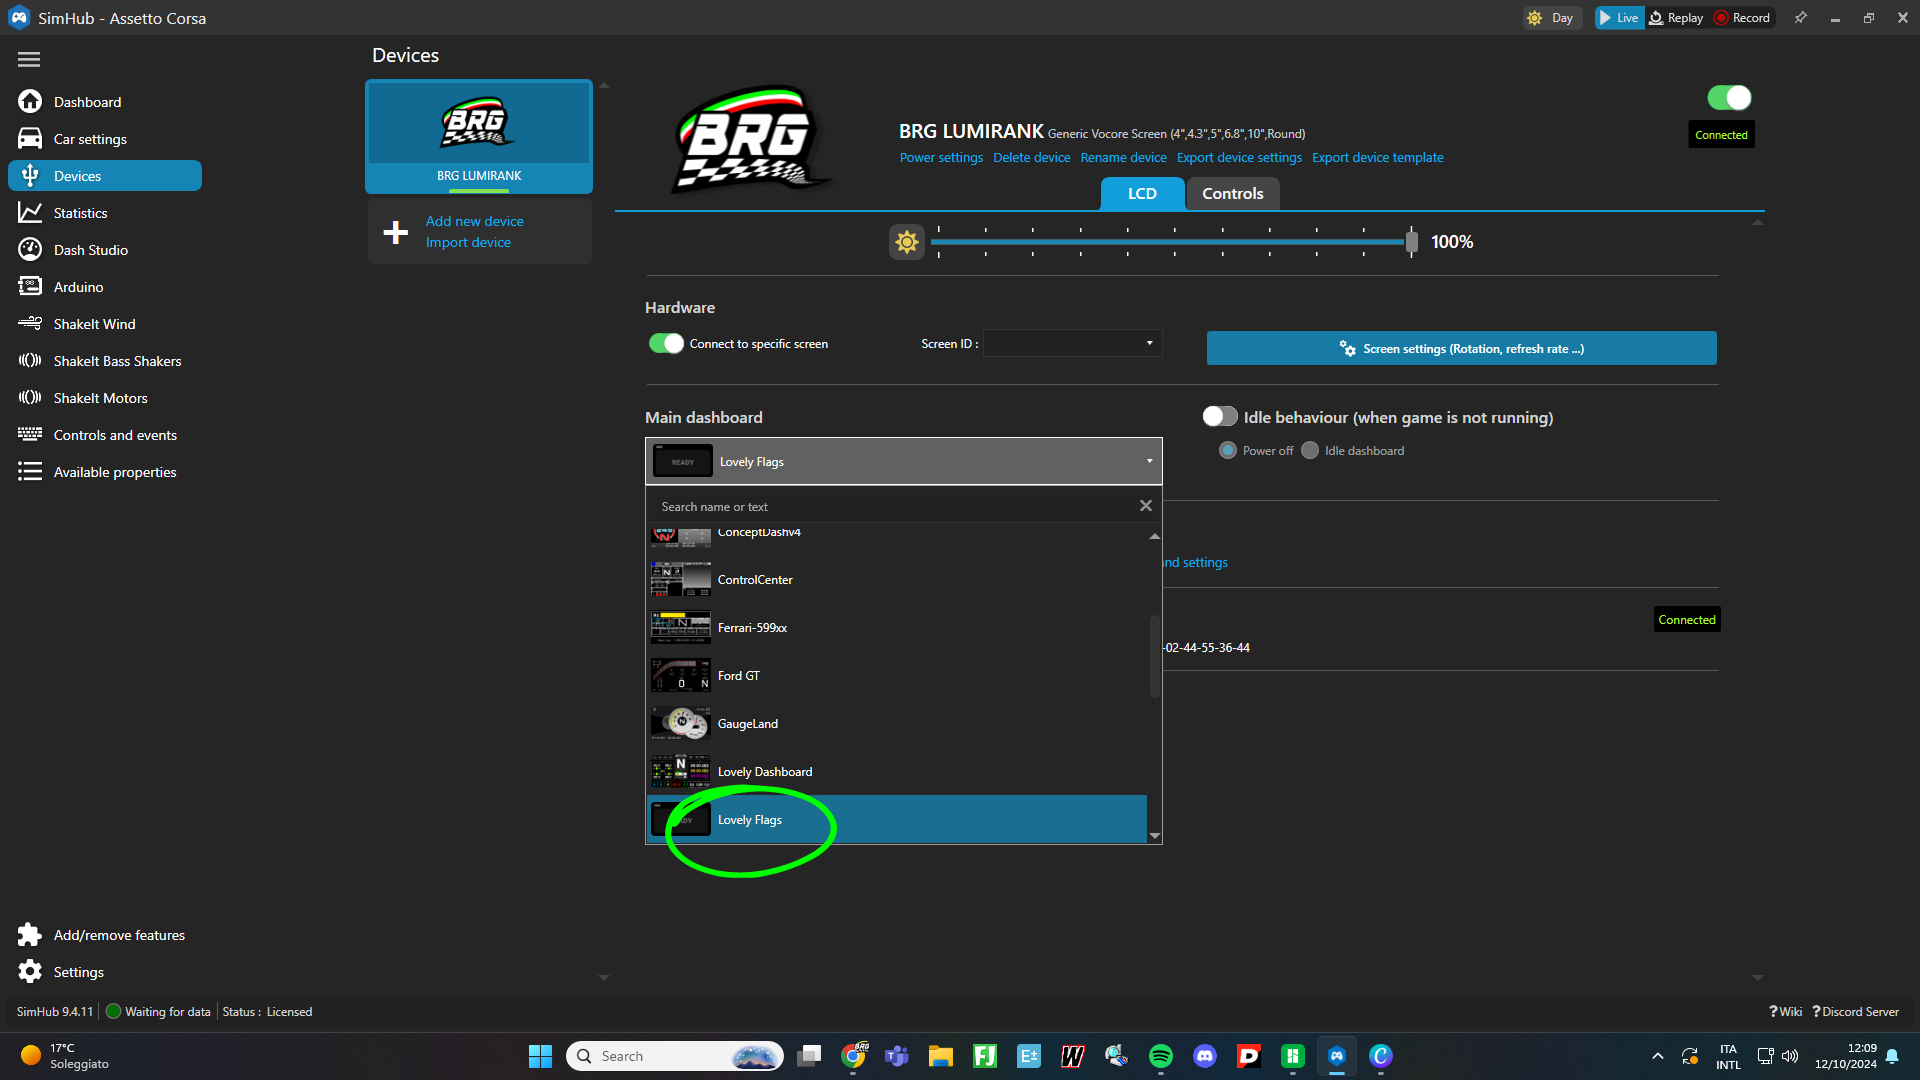Image resolution: width=1920 pixels, height=1080 pixels.
Task: Open the Devices sidebar item
Action: coord(105,176)
